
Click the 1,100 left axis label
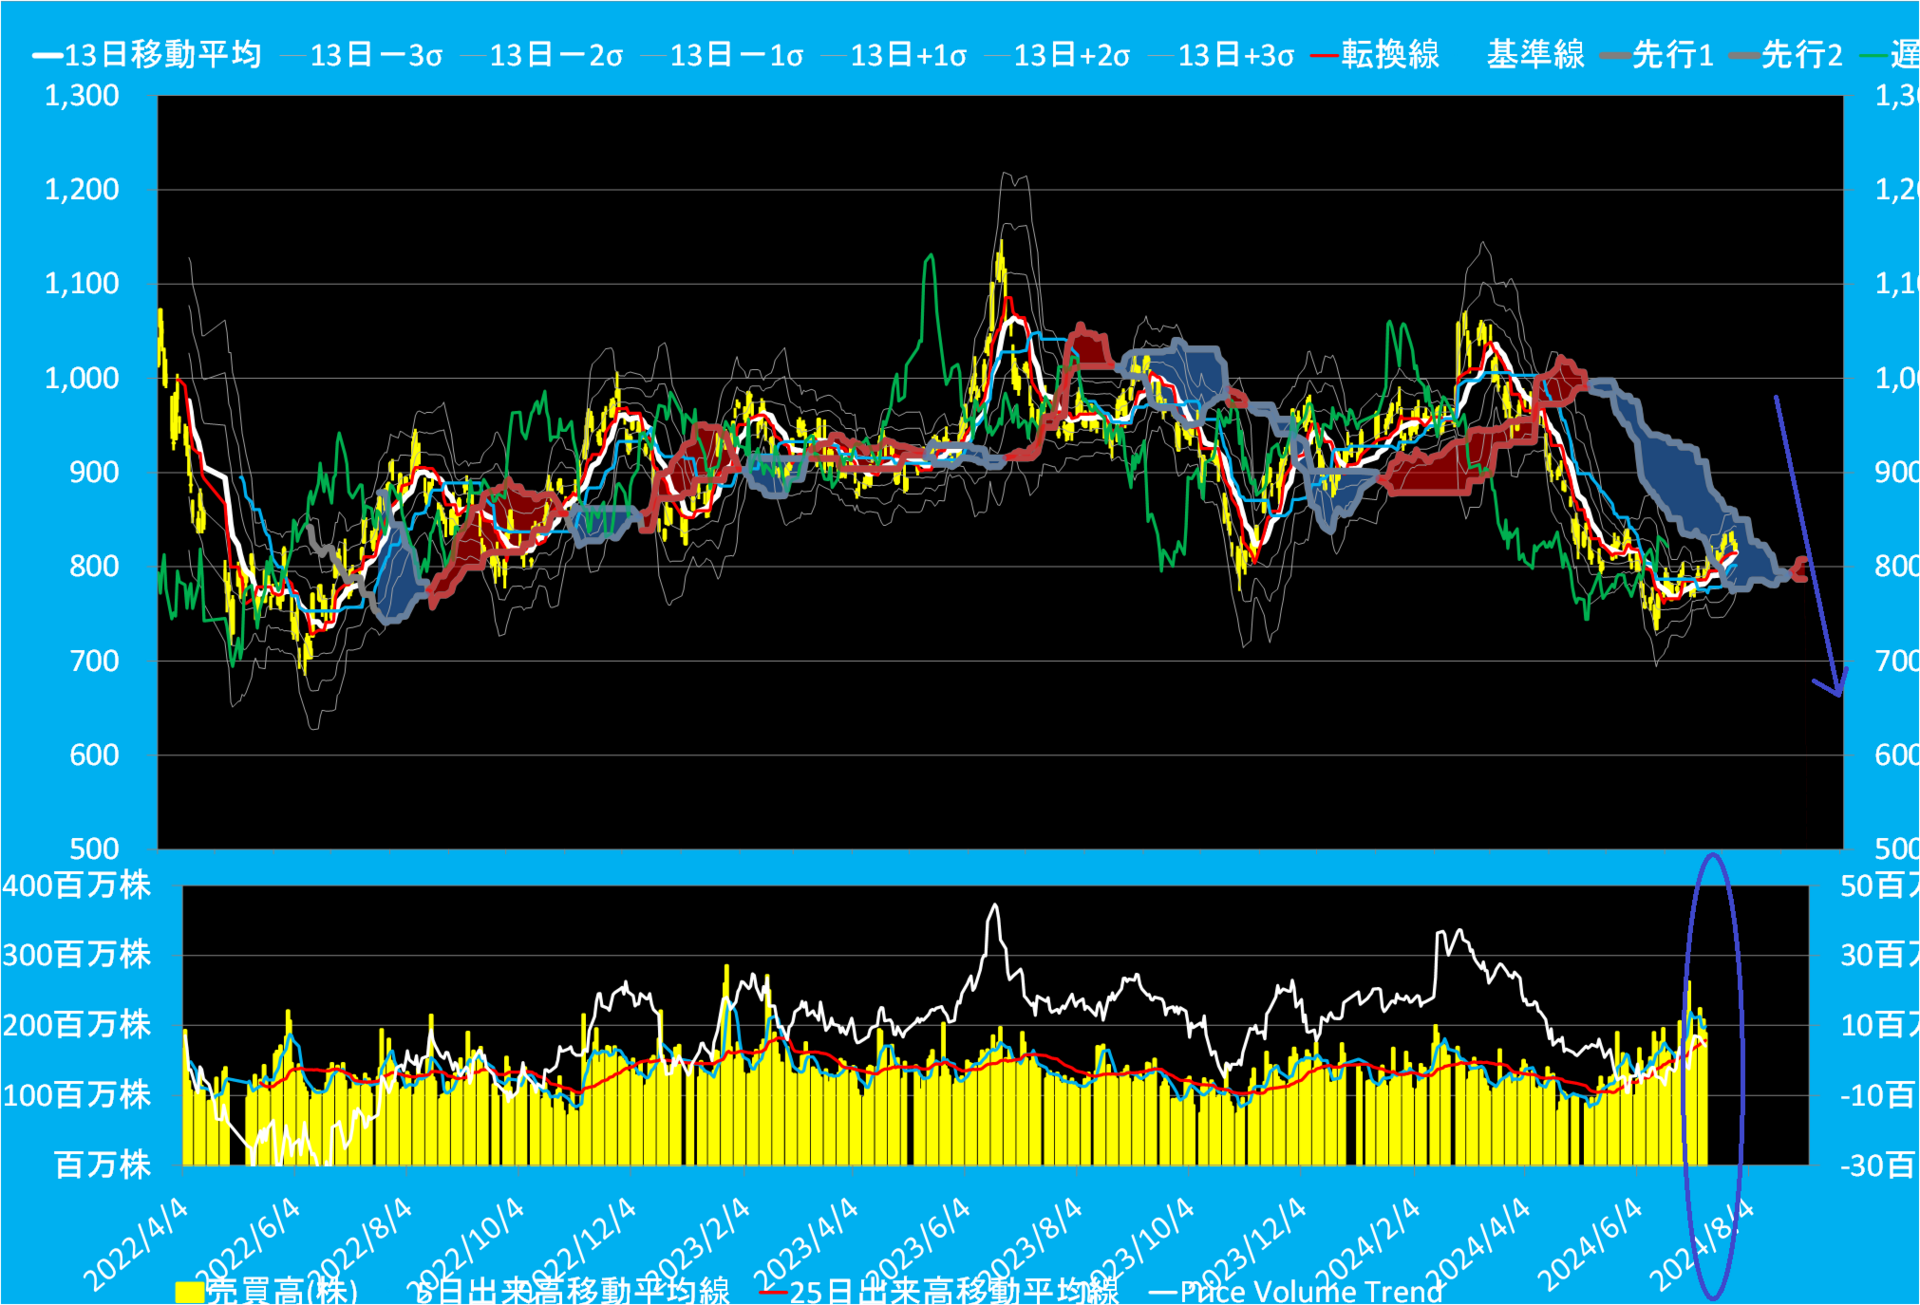[x=81, y=284]
